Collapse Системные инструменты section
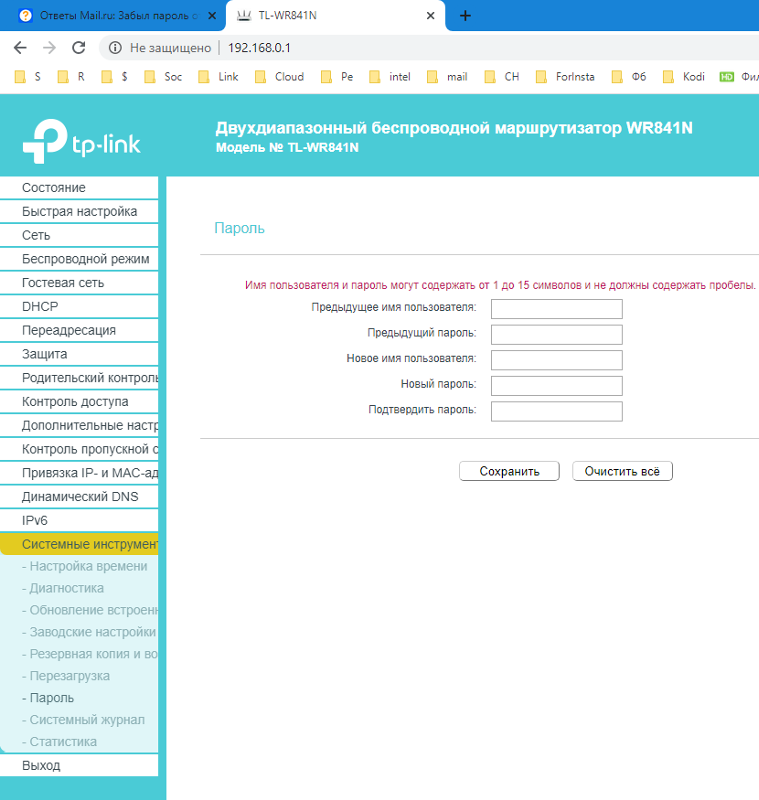Screen dimensions: 759x800 [79, 544]
